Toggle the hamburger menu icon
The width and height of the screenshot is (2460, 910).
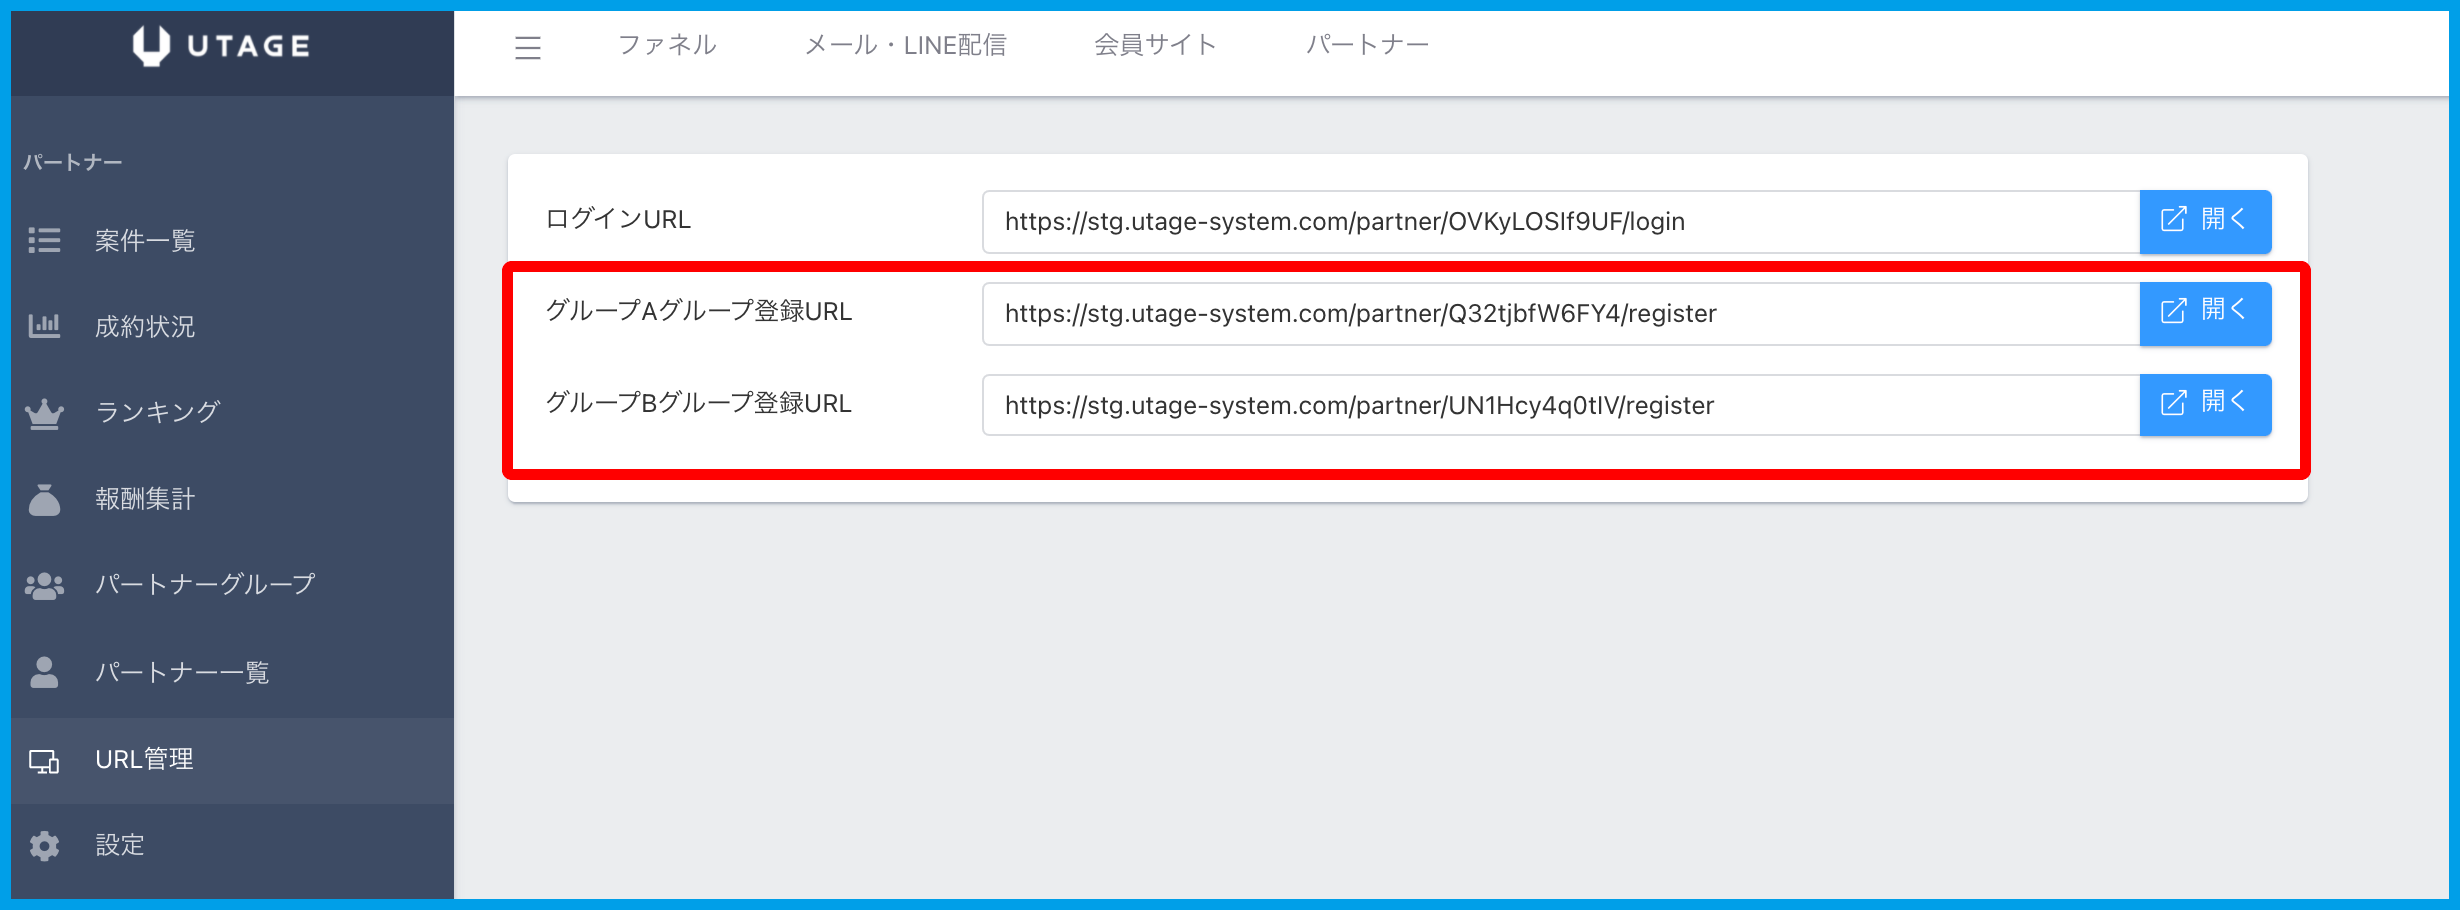[x=528, y=47]
